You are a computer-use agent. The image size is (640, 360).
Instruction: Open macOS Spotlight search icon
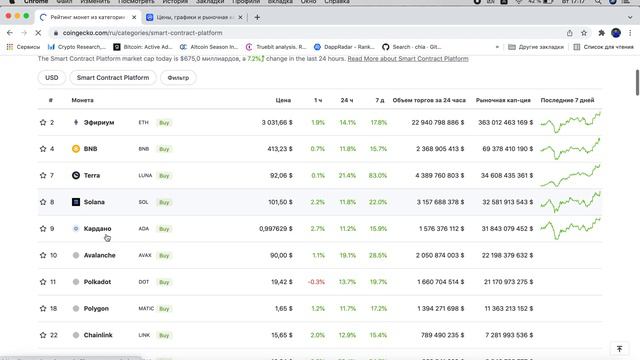[x=598, y=2]
